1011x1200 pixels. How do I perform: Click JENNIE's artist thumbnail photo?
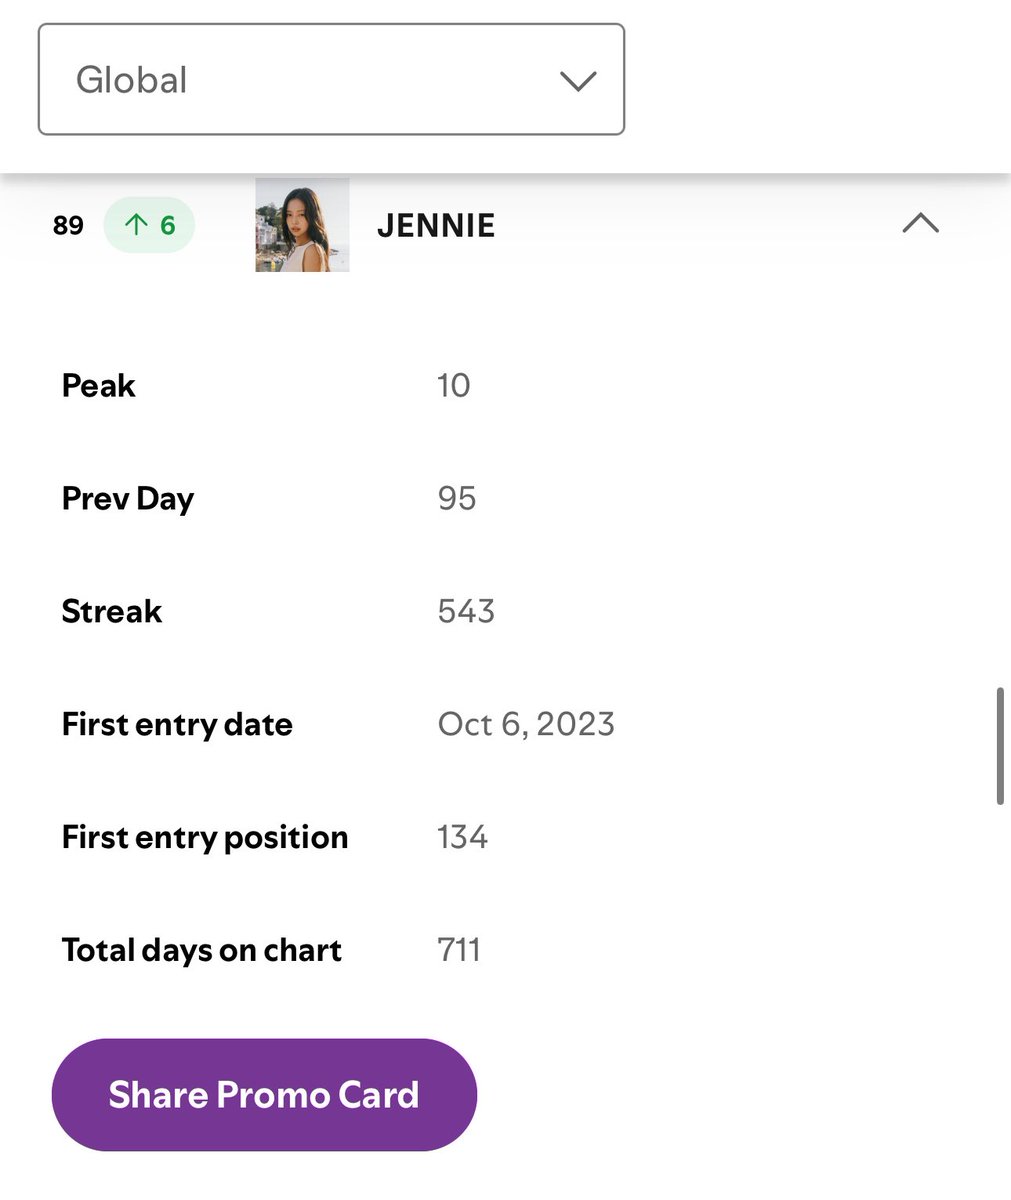(302, 225)
